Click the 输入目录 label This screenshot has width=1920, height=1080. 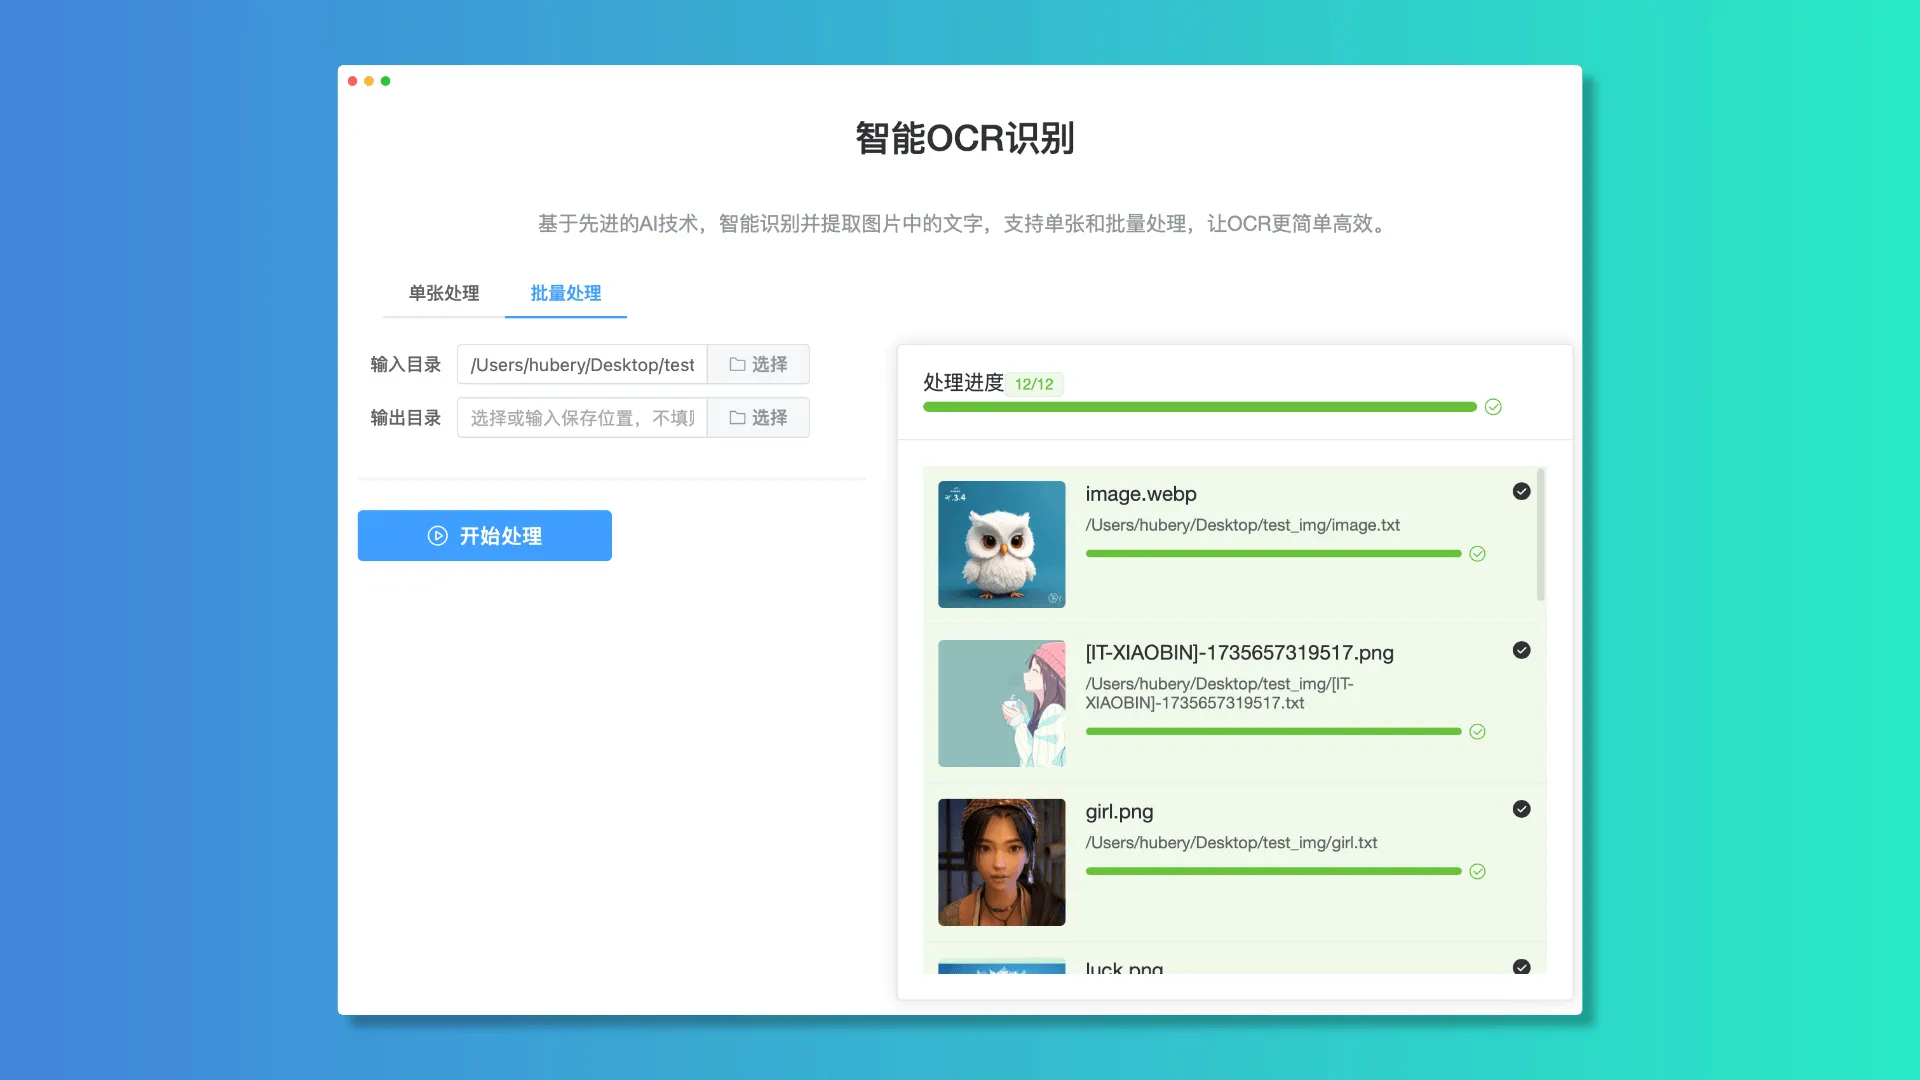tap(405, 364)
